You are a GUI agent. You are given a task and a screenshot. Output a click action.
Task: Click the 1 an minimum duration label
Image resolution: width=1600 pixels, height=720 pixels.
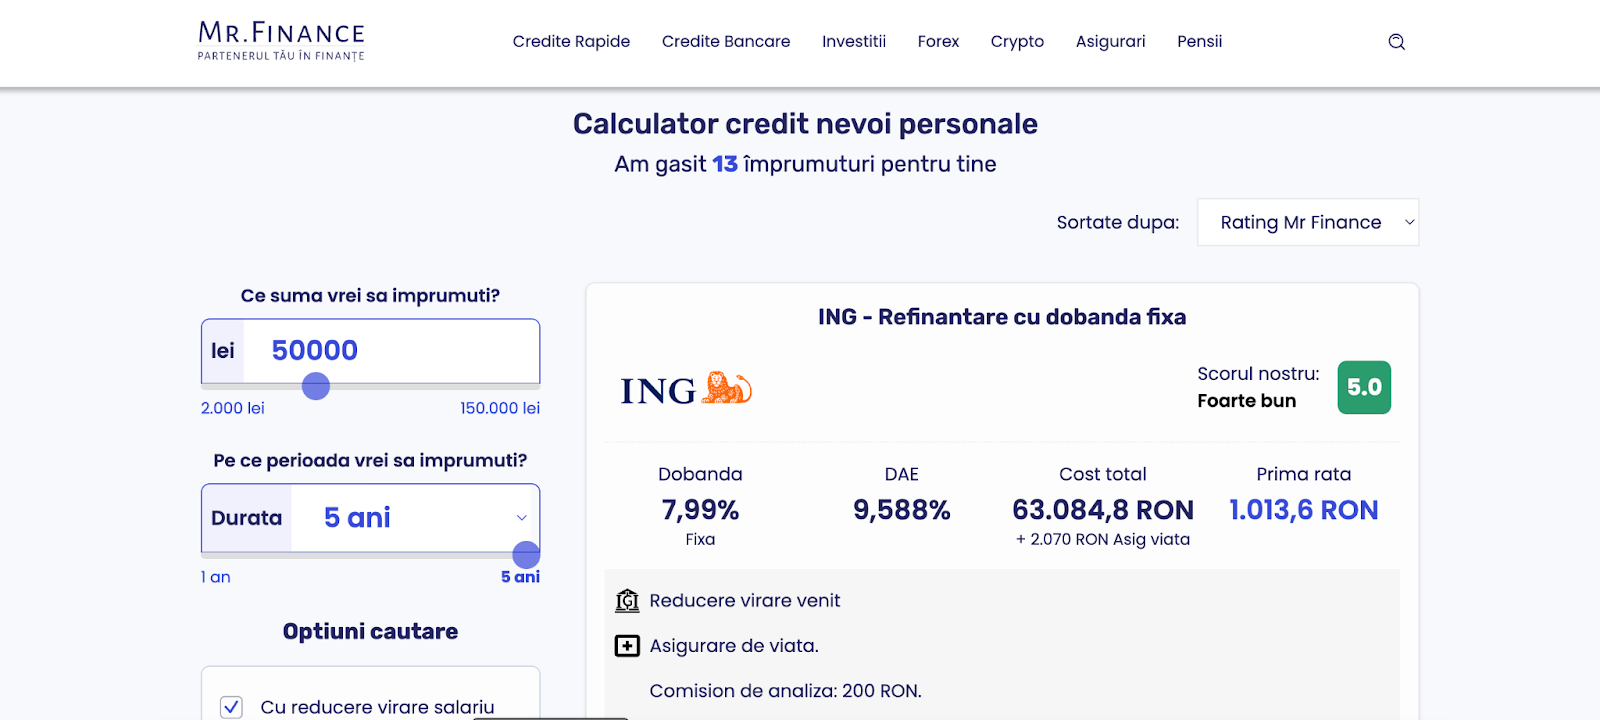click(x=216, y=577)
